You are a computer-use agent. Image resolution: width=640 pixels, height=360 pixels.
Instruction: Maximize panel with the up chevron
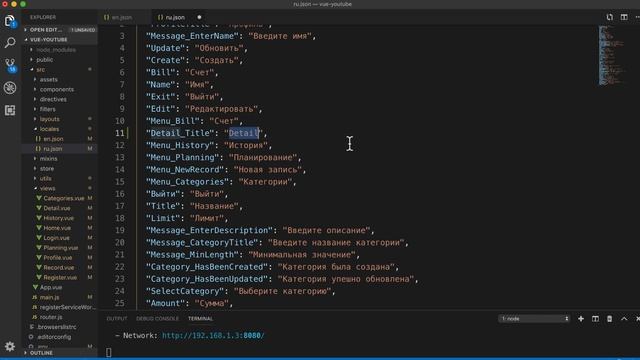pos(624,319)
